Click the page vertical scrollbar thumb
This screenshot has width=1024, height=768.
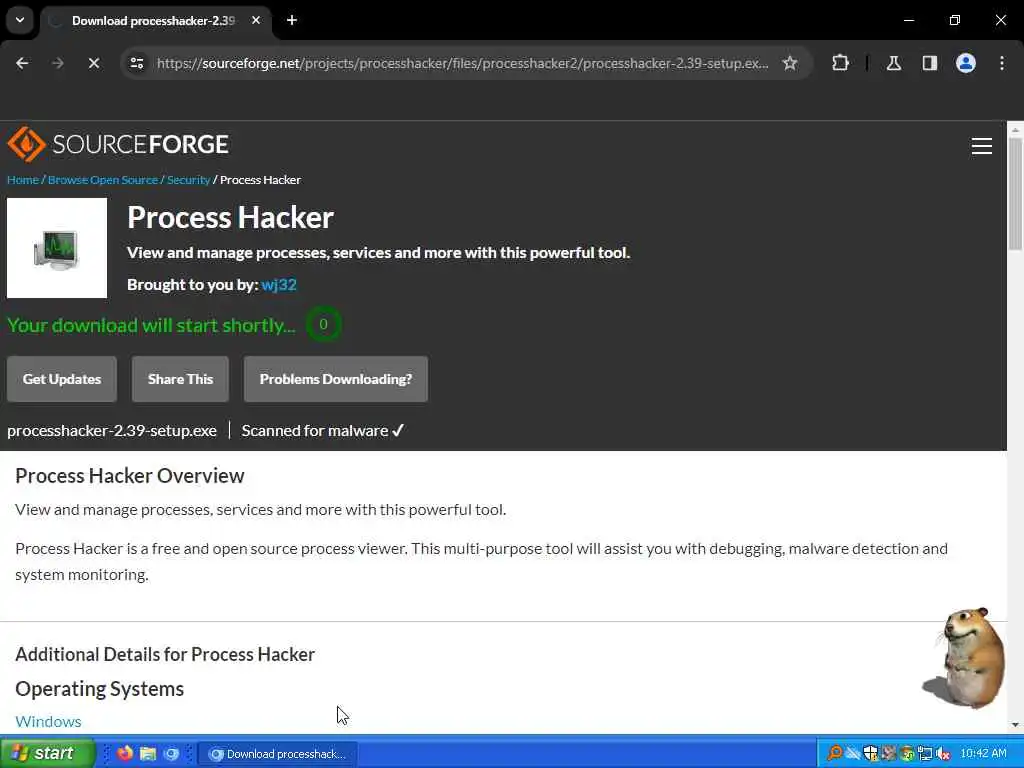pyautogui.click(x=1015, y=194)
